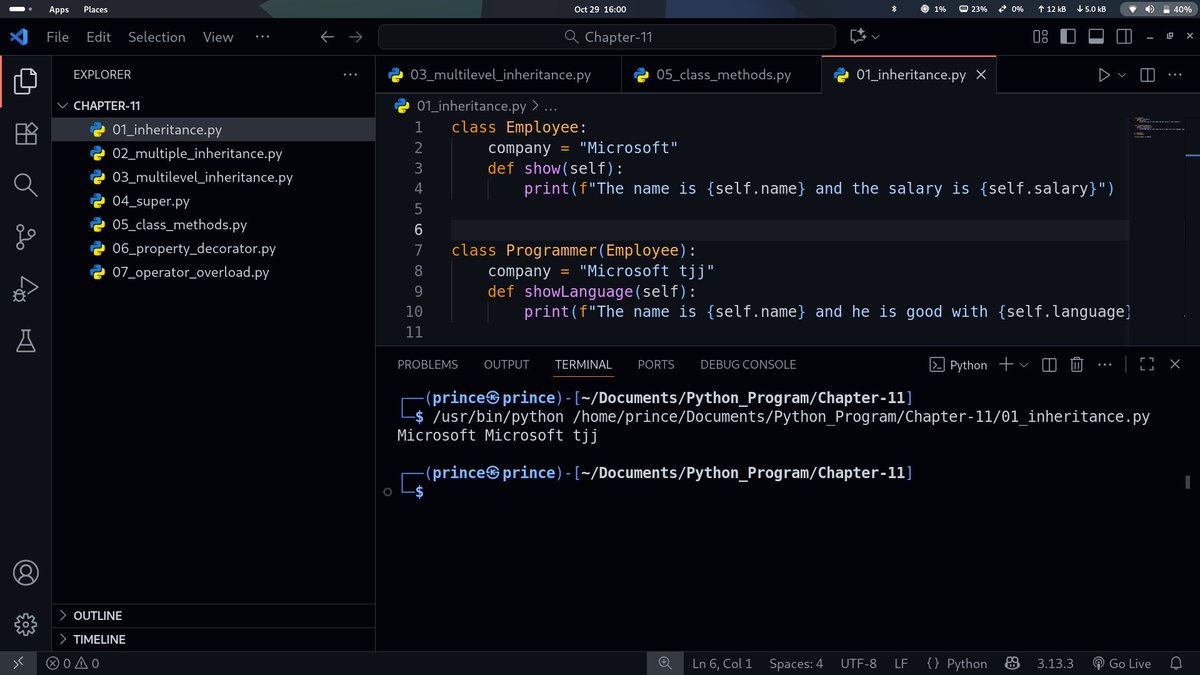The image size is (1200, 675).
Task: Kill terminal with trash icon
Action: click(x=1077, y=365)
